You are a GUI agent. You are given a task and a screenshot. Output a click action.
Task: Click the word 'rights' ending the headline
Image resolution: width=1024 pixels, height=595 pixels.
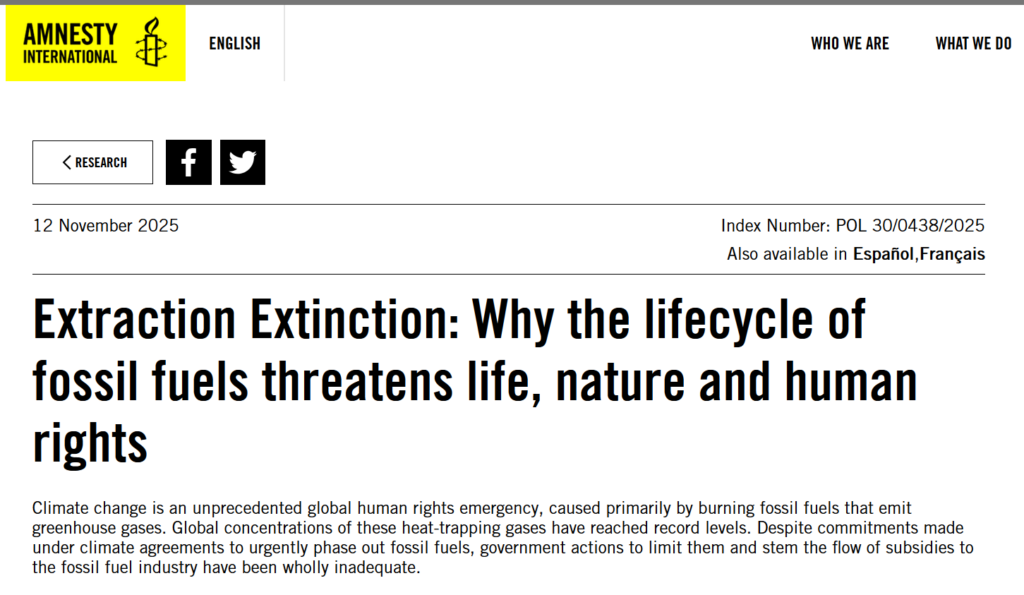[x=90, y=443]
